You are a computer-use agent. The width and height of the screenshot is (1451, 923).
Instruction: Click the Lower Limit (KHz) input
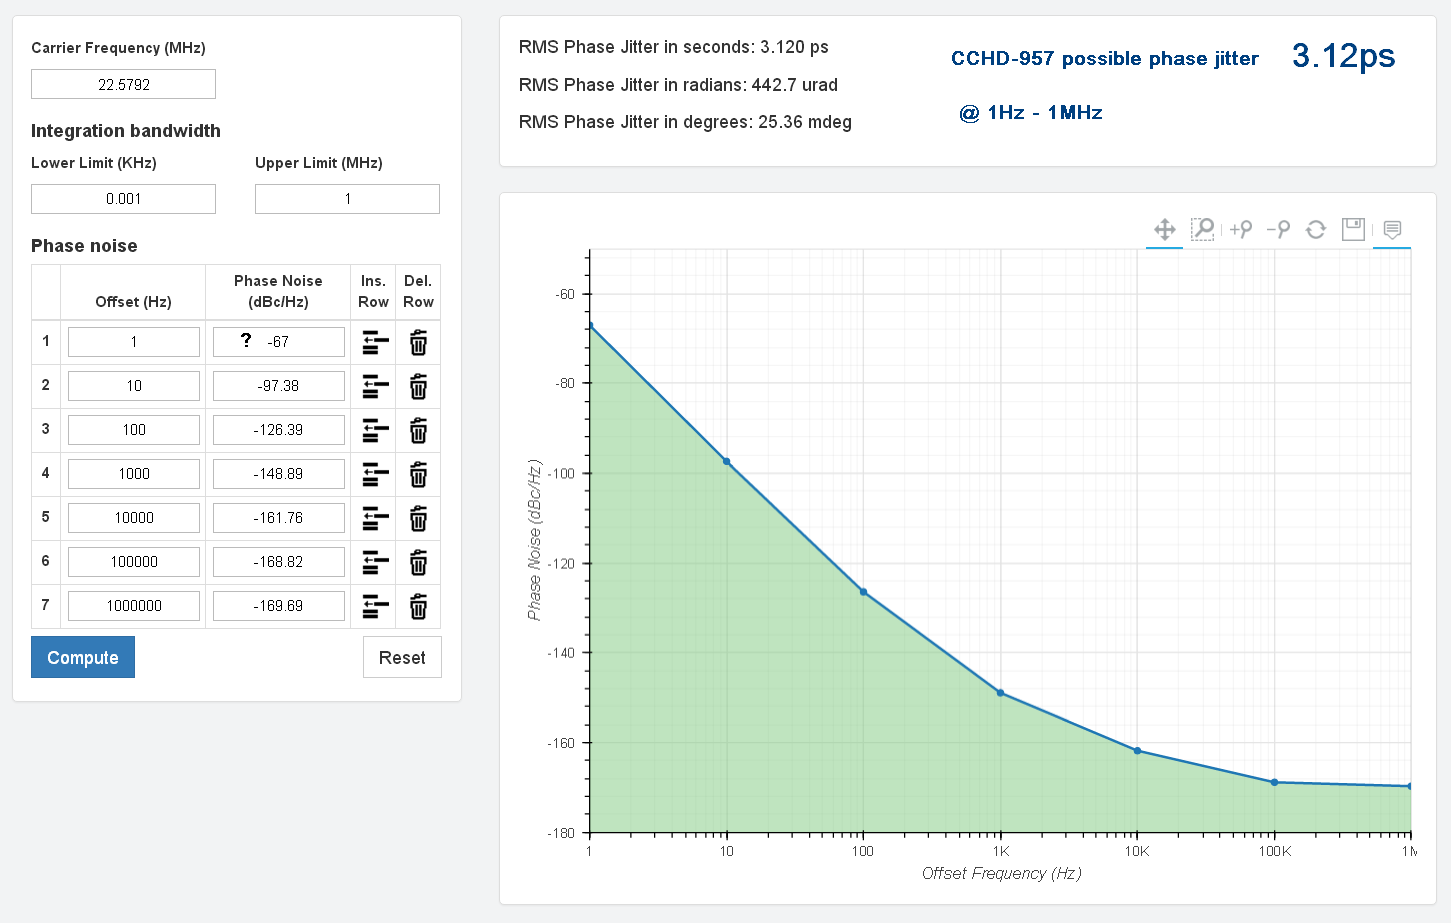pyautogui.click(x=123, y=199)
